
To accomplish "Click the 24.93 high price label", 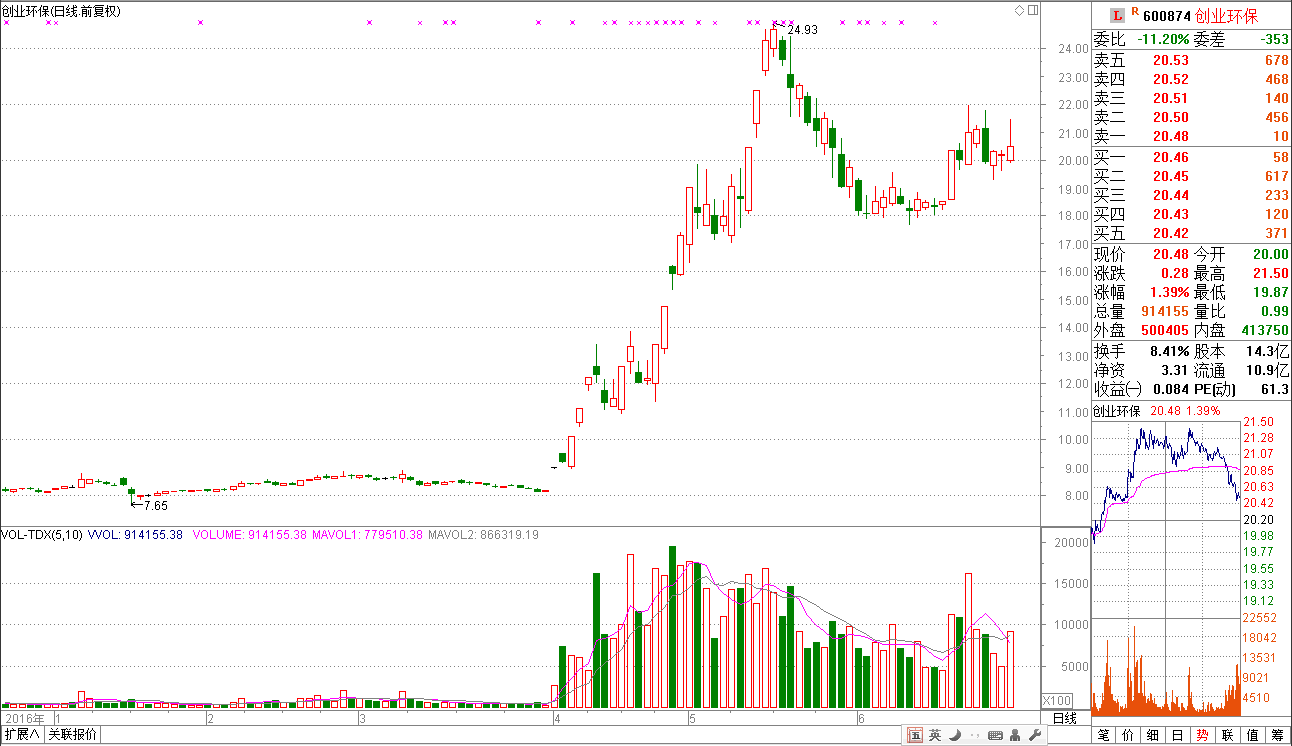I will pyautogui.click(x=803, y=30).
